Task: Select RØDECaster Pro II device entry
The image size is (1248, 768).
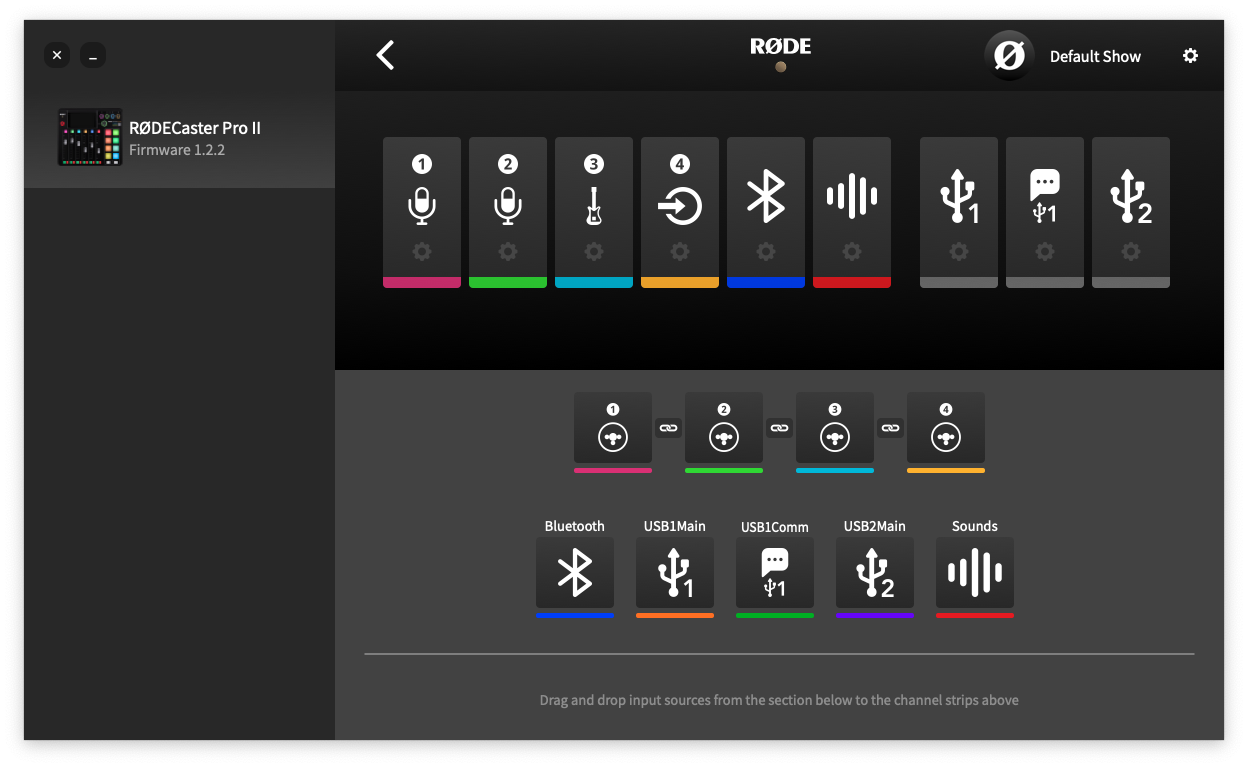Action: coord(179,138)
